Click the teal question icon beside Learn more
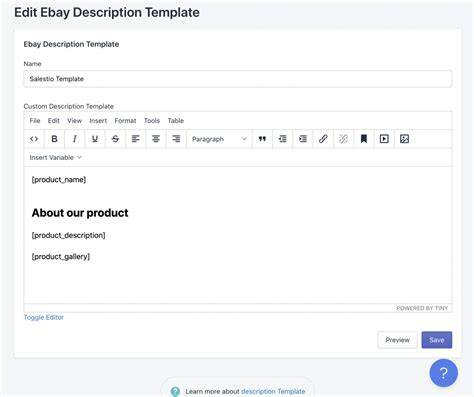This screenshot has width=474, height=397. [x=175, y=391]
